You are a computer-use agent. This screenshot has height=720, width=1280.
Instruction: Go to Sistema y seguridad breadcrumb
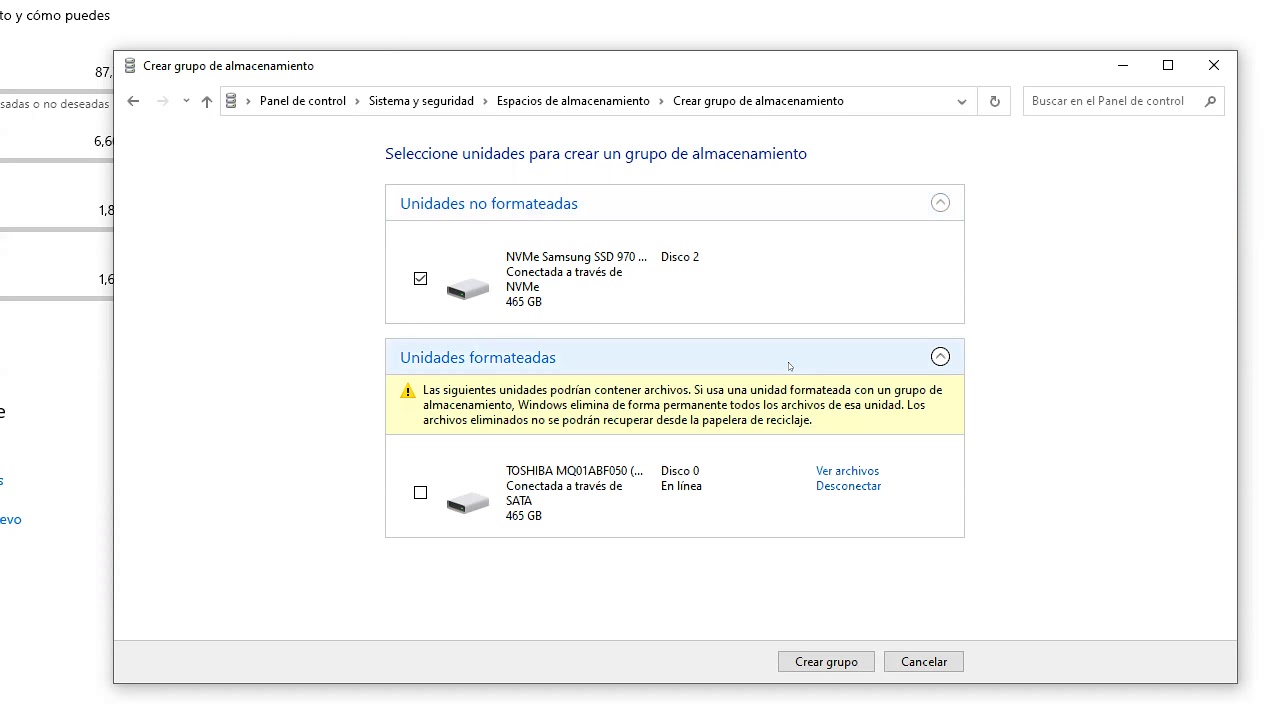click(x=421, y=101)
